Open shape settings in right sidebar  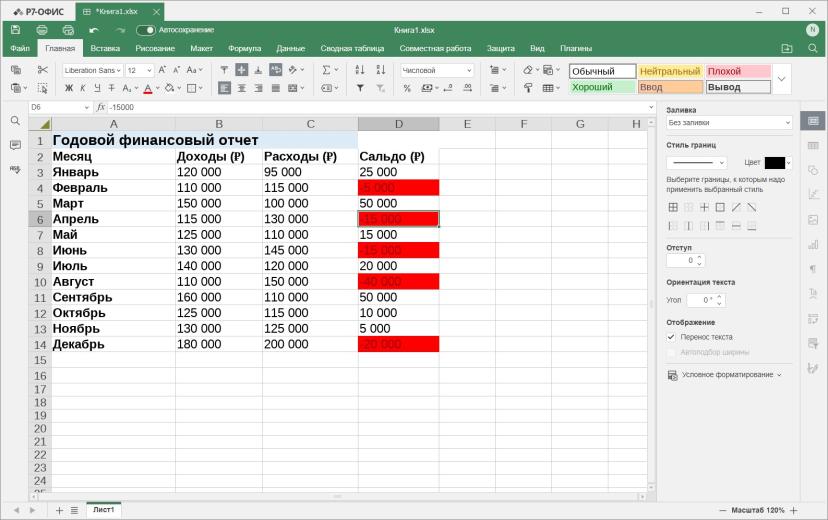(813, 170)
